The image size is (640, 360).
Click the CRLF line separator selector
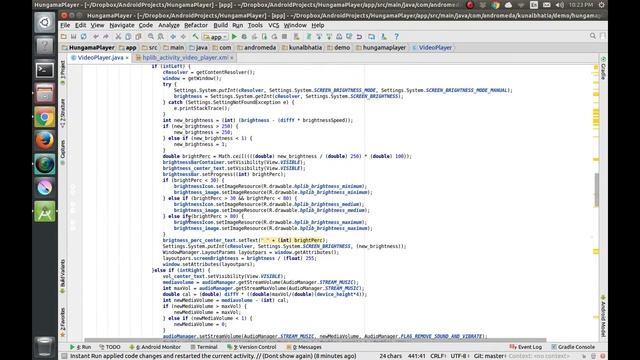438,356
